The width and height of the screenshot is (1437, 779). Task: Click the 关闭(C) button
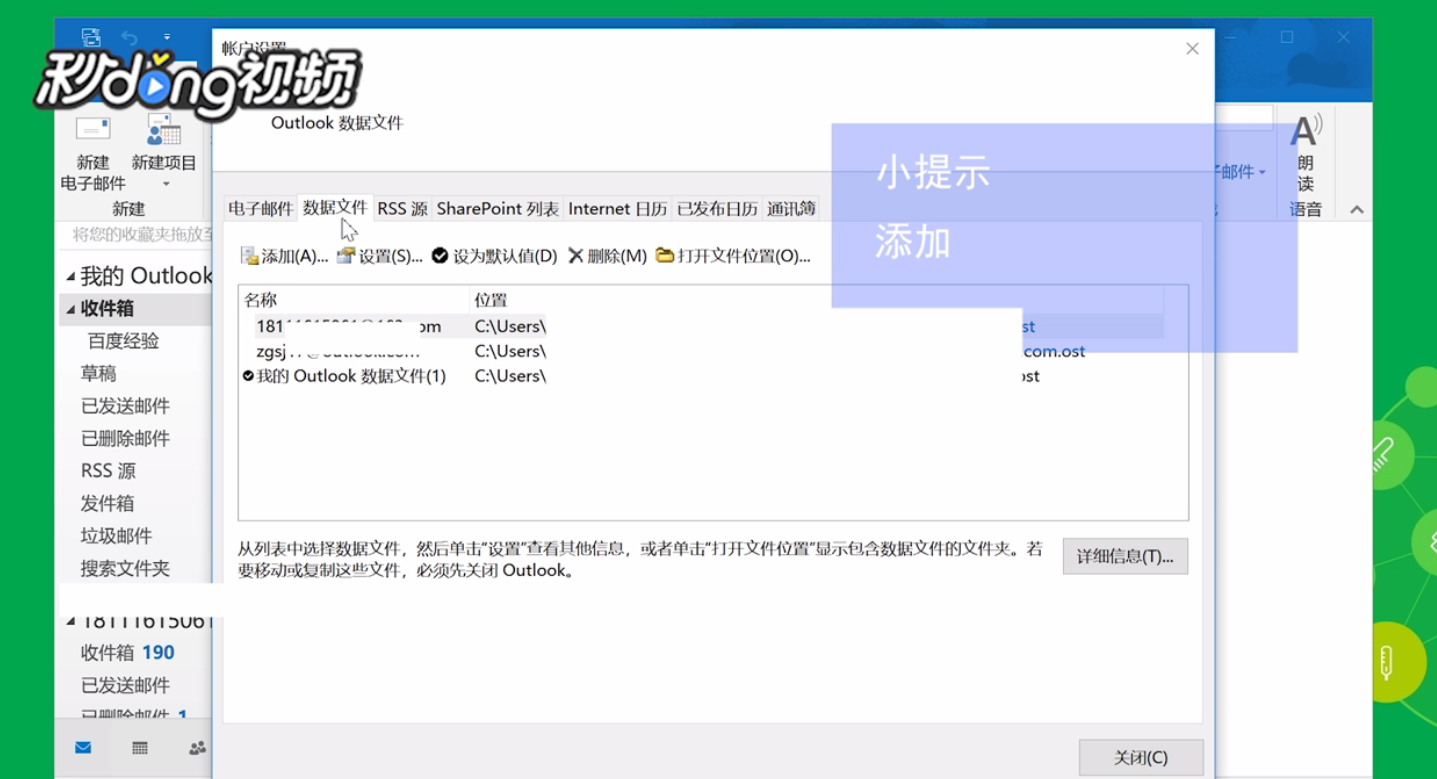pyautogui.click(x=1141, y=757)
